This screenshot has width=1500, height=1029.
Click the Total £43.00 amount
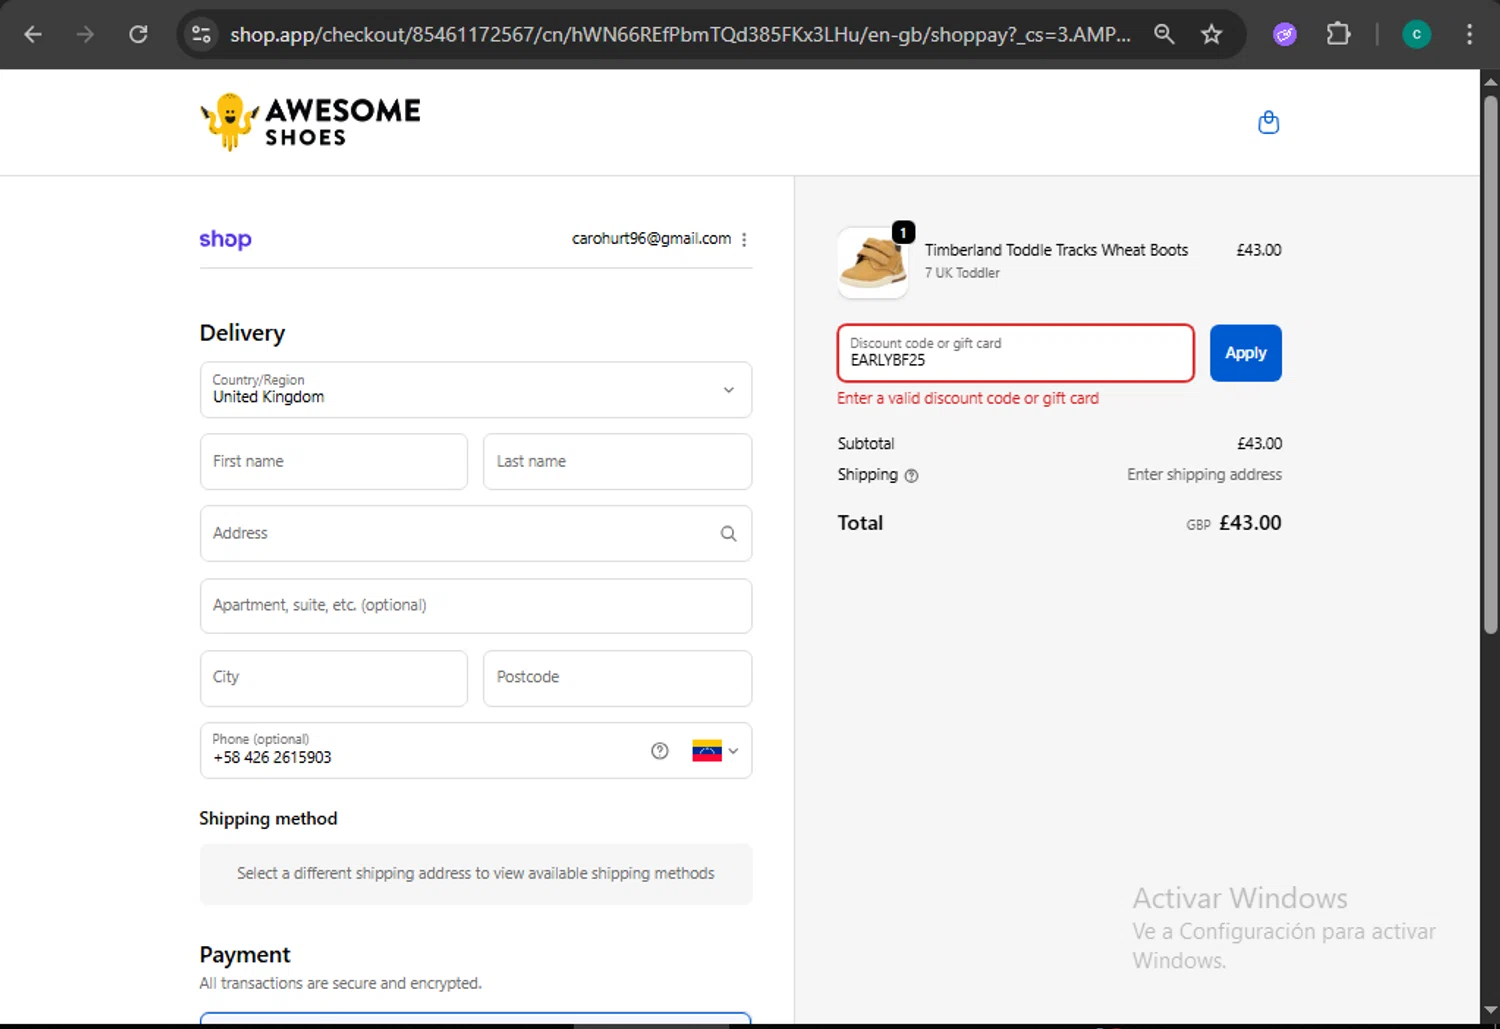coord(1250,523)
